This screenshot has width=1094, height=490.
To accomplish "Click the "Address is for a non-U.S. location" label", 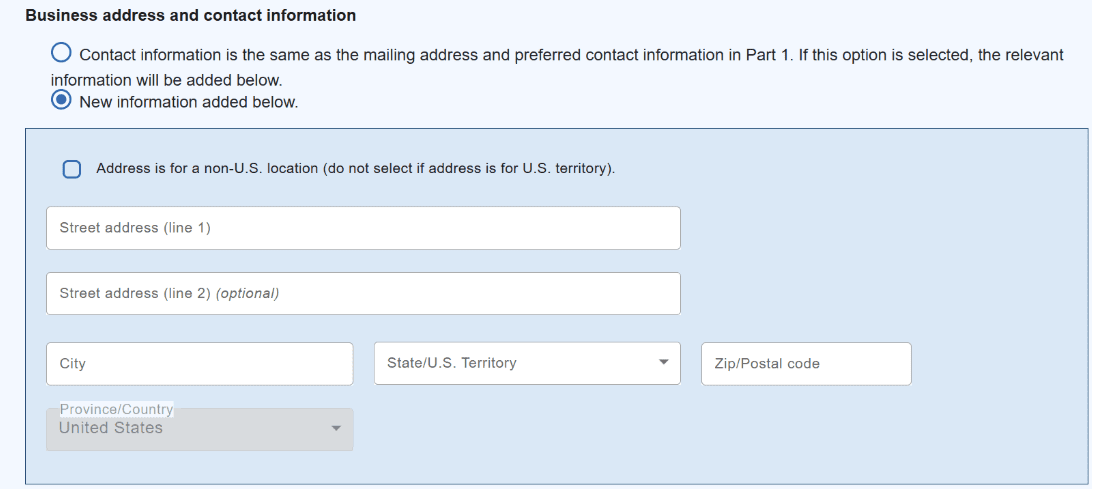I will [x=355, y=168].
